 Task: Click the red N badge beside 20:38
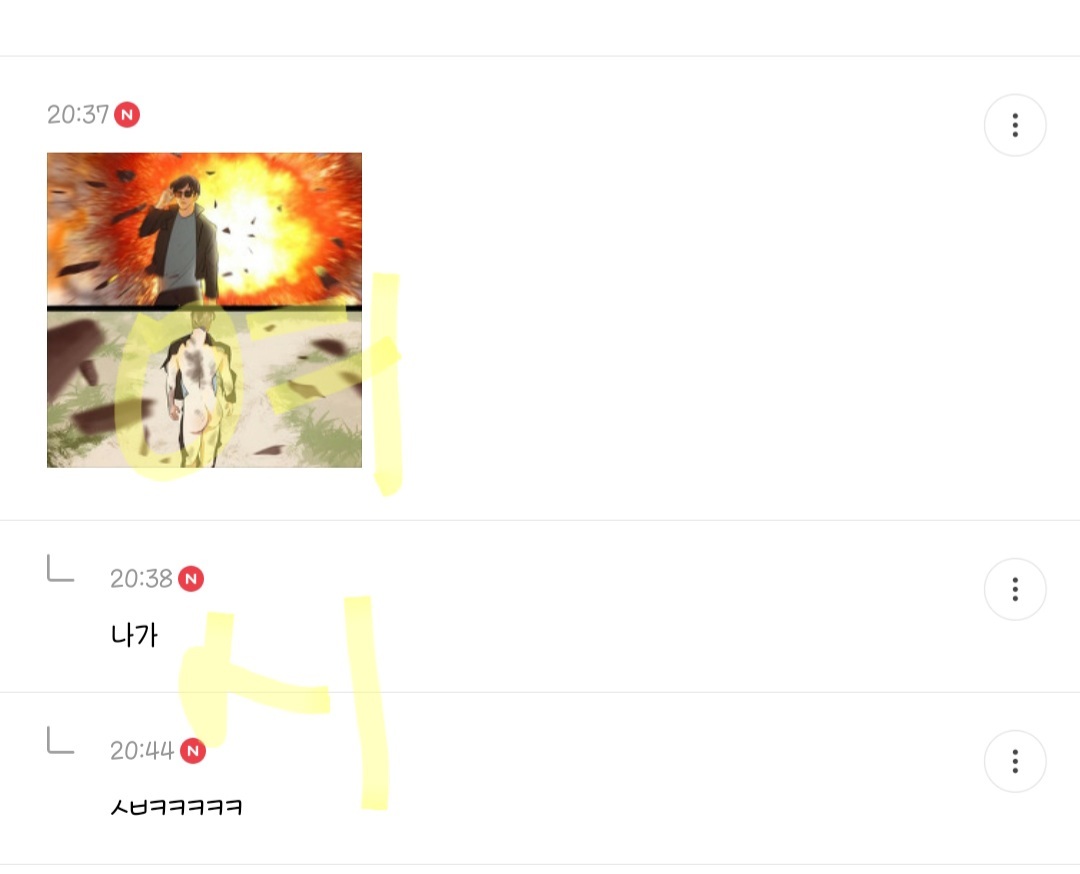pos(191,579)
